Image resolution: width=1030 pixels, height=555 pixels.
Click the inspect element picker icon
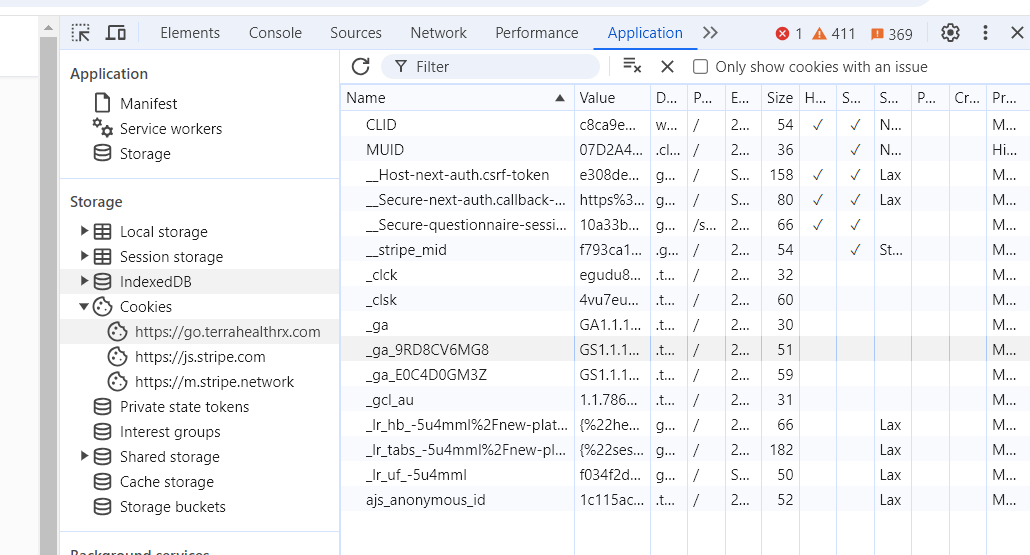pos(81,33)
